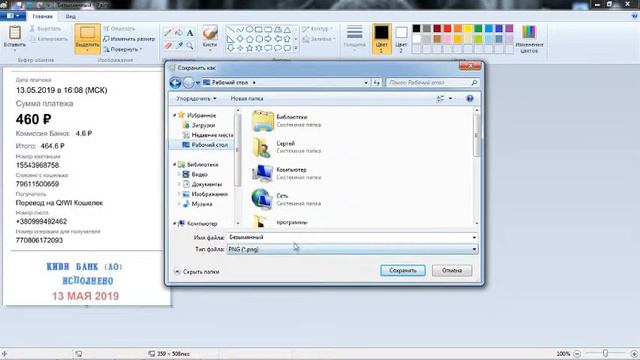Viewport: 640px width, 360px height.
Task: Select Desktop (Рабочий стол) in navigation tree
Action: point(205,145)
